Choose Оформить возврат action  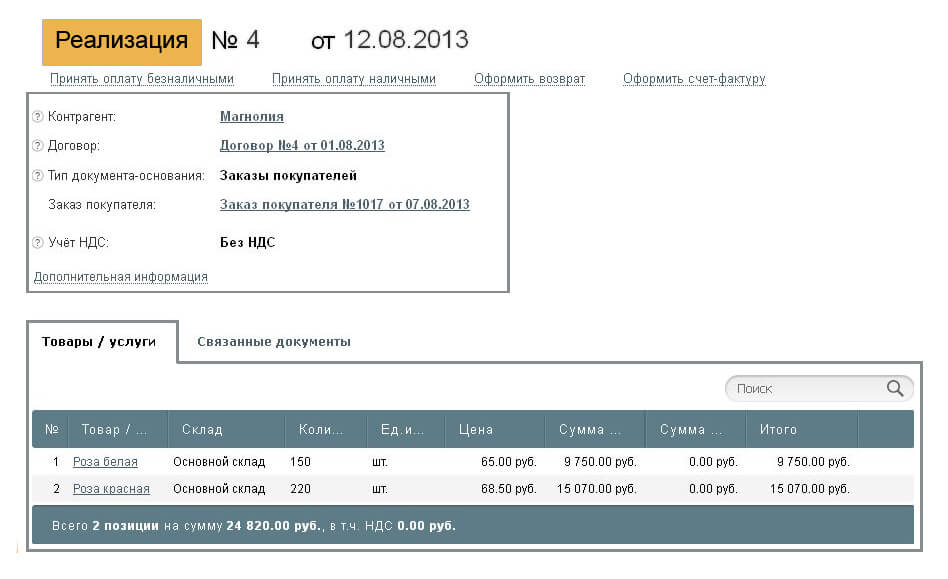coord(529,79)
